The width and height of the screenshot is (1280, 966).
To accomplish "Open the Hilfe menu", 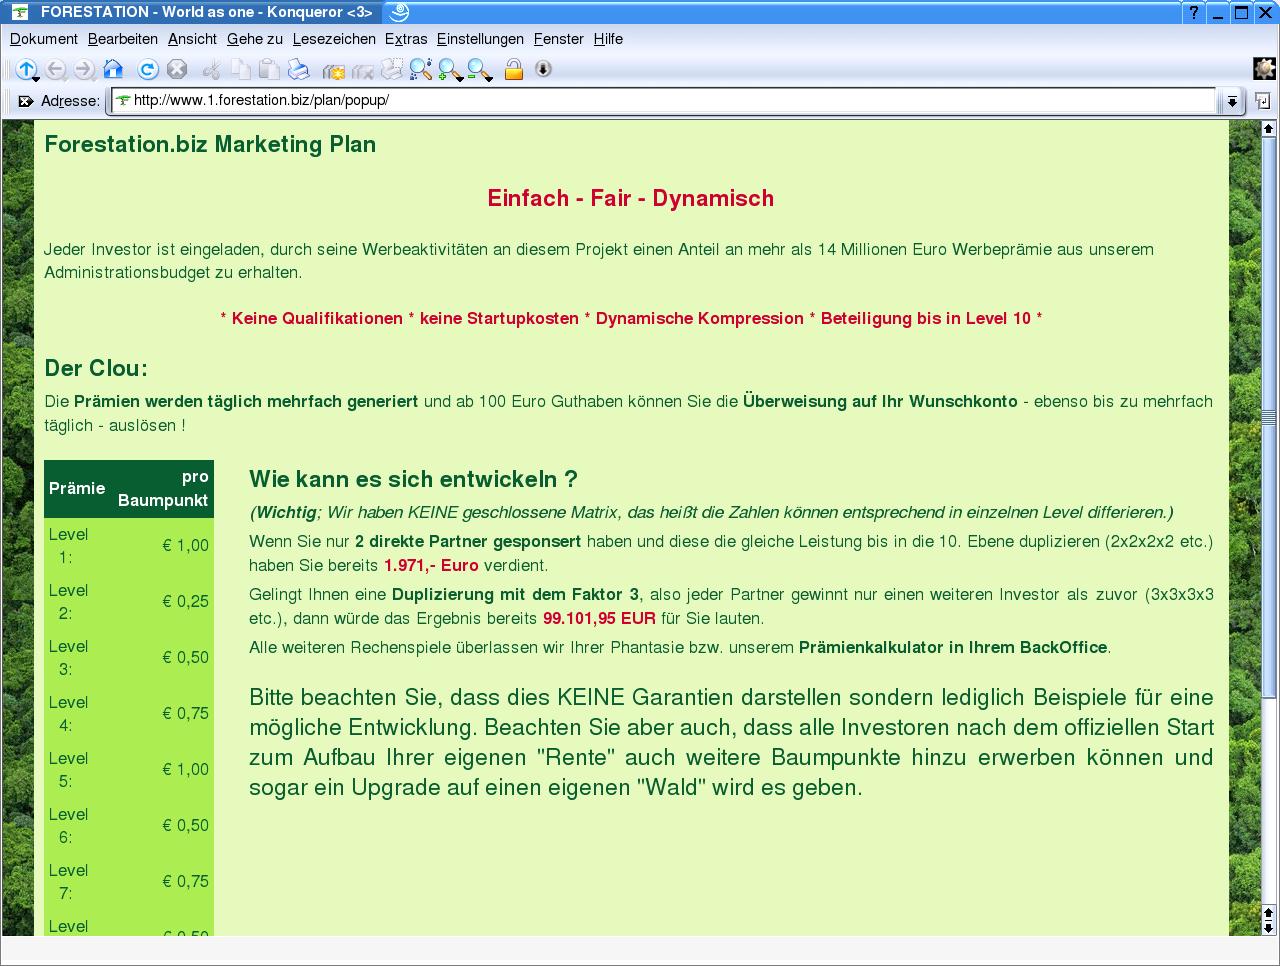I will click(608, 39).
